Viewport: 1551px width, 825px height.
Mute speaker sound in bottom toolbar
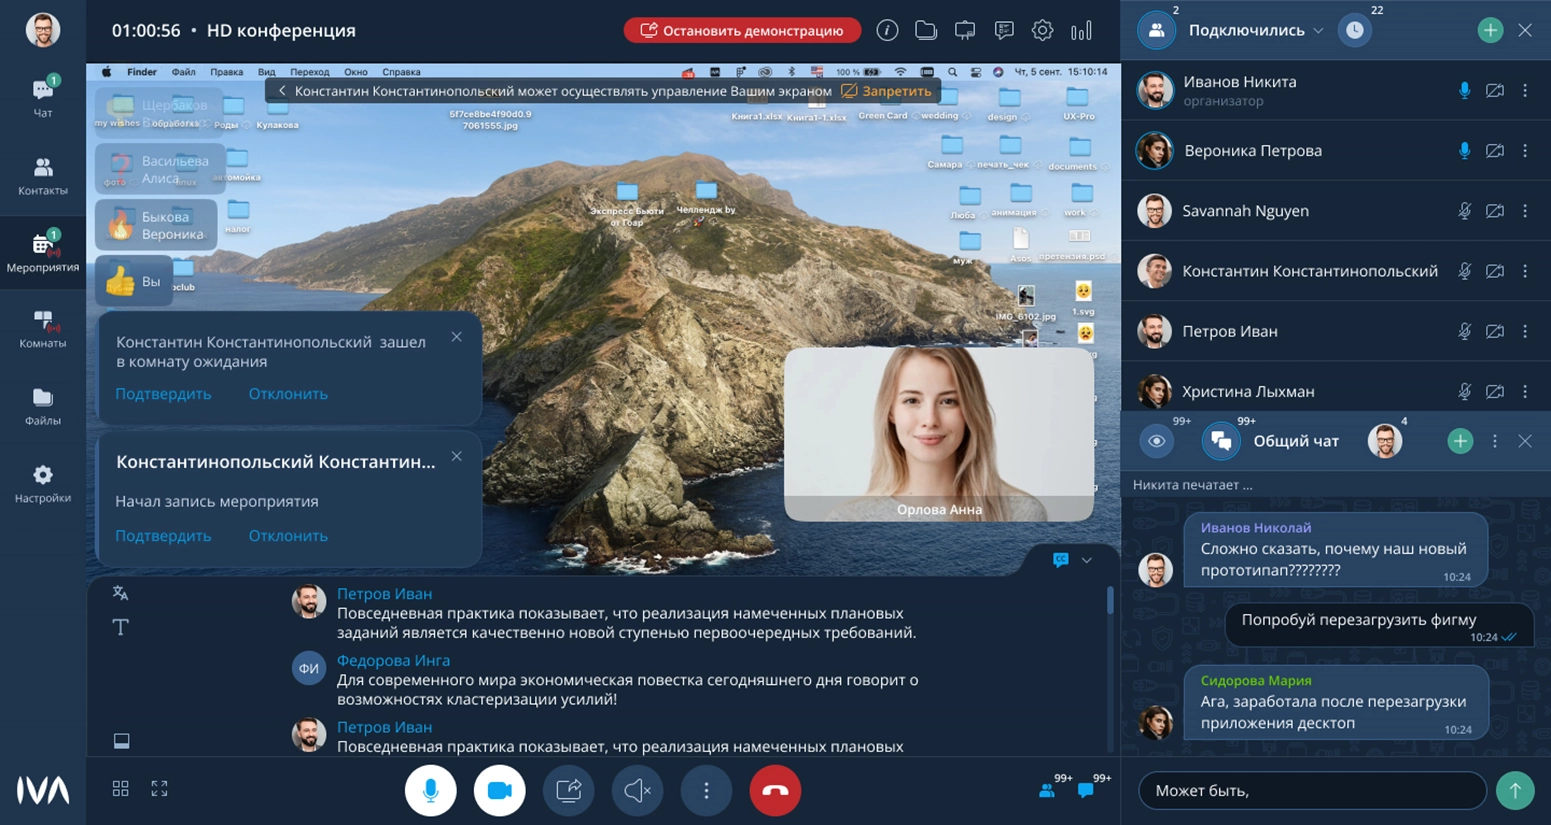637,790
